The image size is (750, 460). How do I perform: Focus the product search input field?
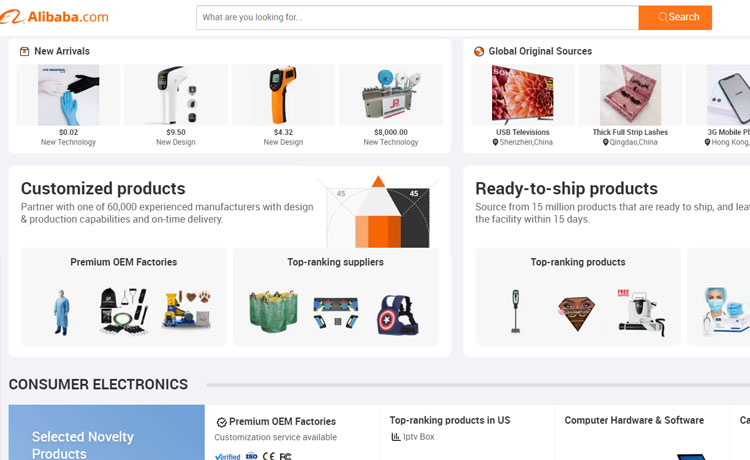click(418, 17)
